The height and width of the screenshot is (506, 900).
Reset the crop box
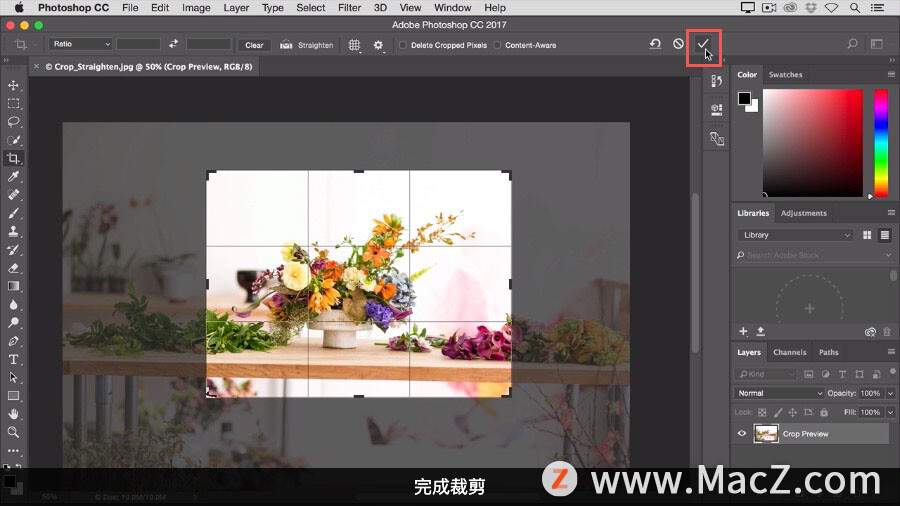point(655,44)
